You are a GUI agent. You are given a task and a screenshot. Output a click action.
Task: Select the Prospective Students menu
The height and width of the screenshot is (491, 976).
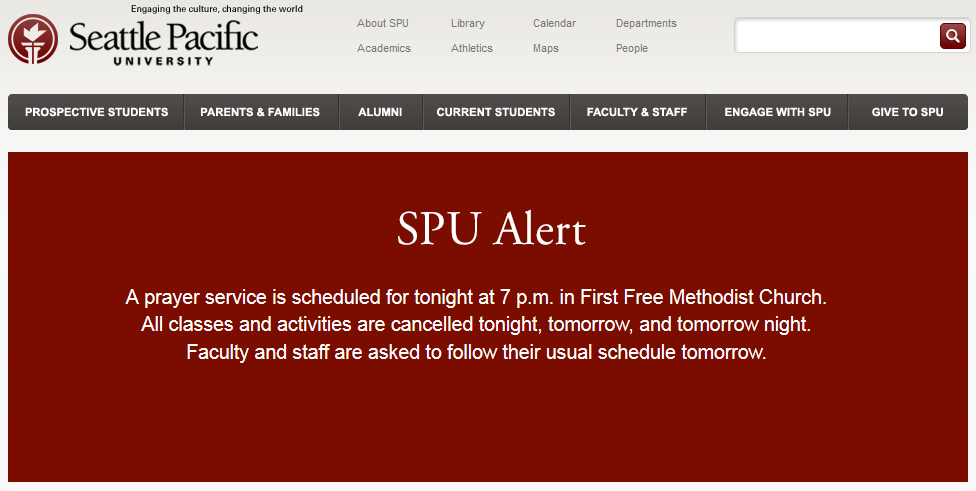(96, 112)
